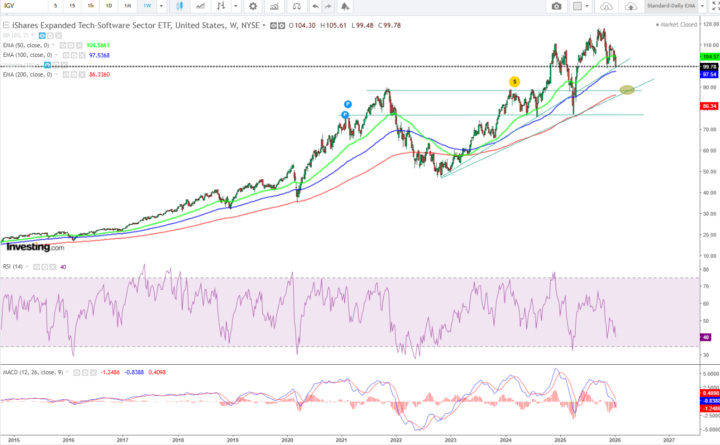720x445 pixels.
Task: Open dropdown arrow beside Standard-Daily EMA
Action: (702, 6)
